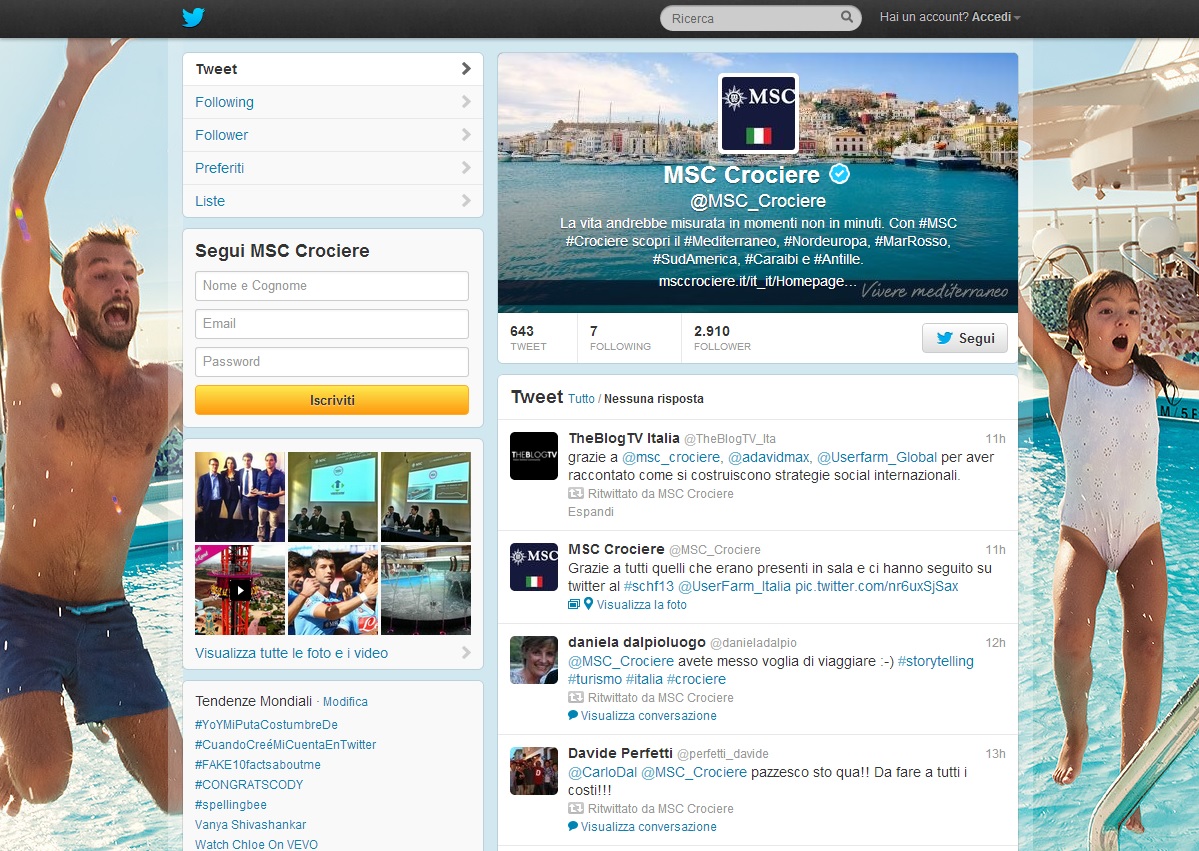
Task: Click the Iscriviti sign-up button
Action: [332, 400]
